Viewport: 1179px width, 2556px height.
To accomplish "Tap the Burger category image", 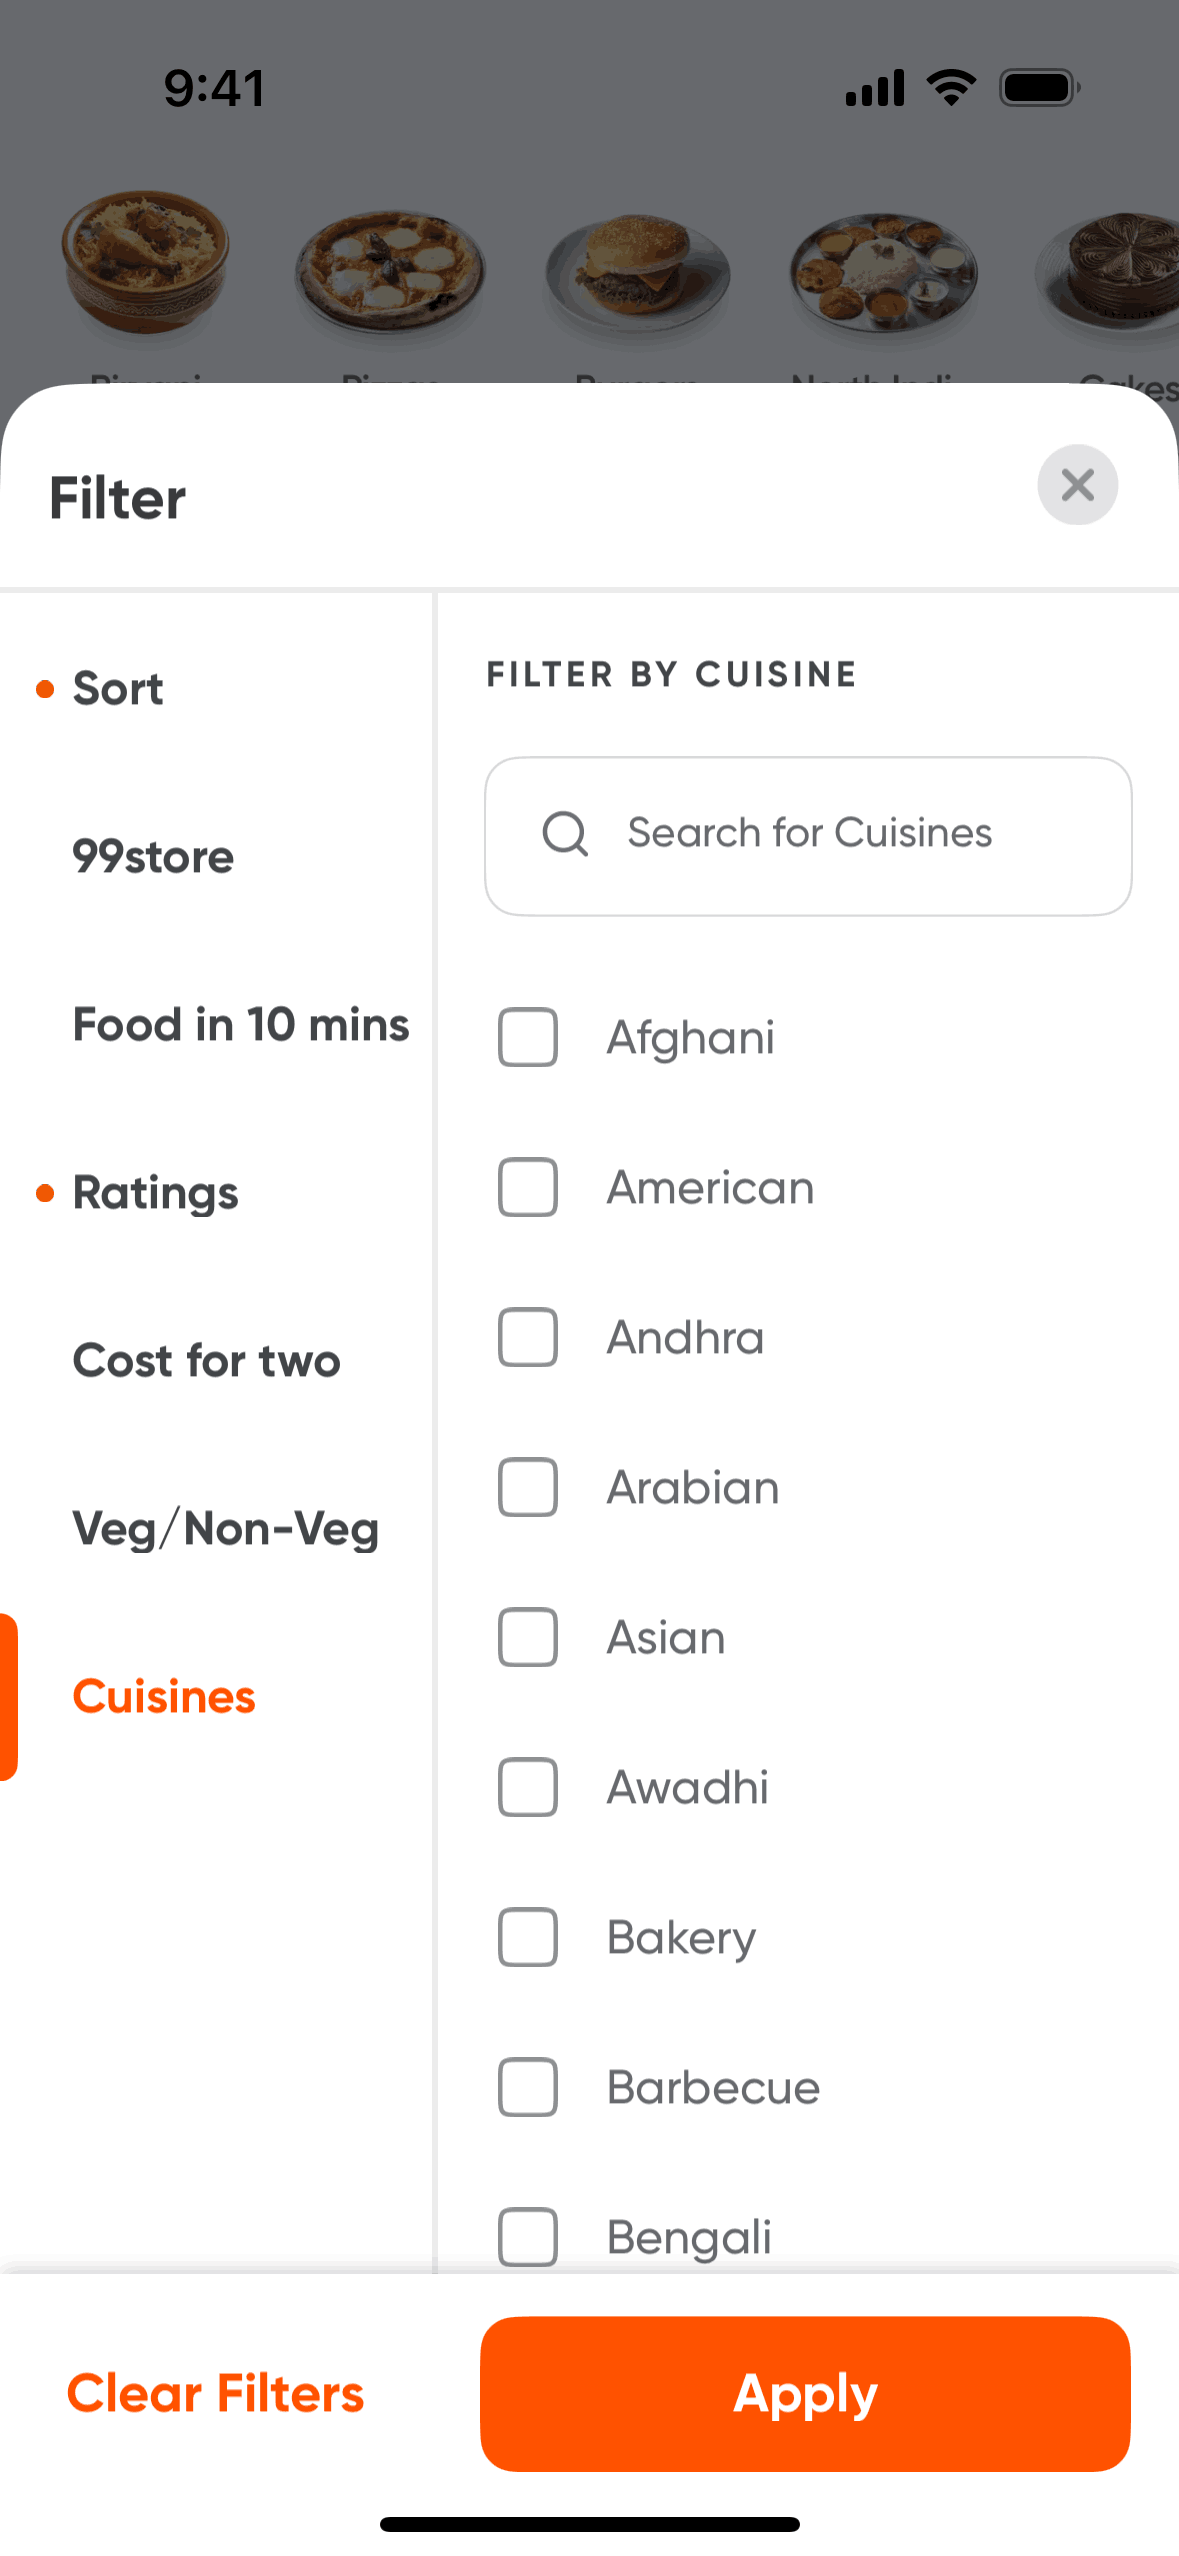I will point(637,268).
